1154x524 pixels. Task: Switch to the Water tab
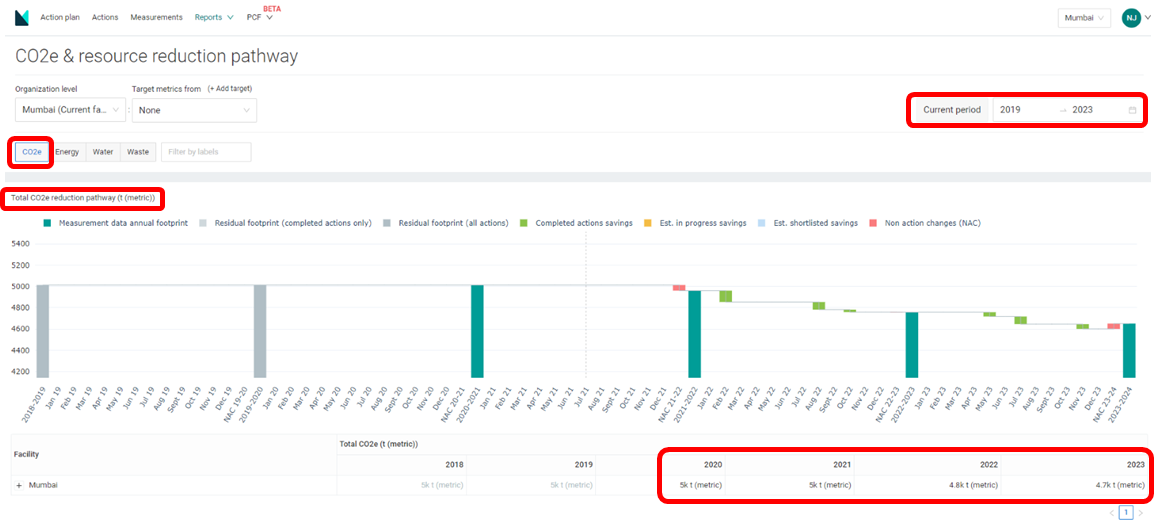pos(103,152)
